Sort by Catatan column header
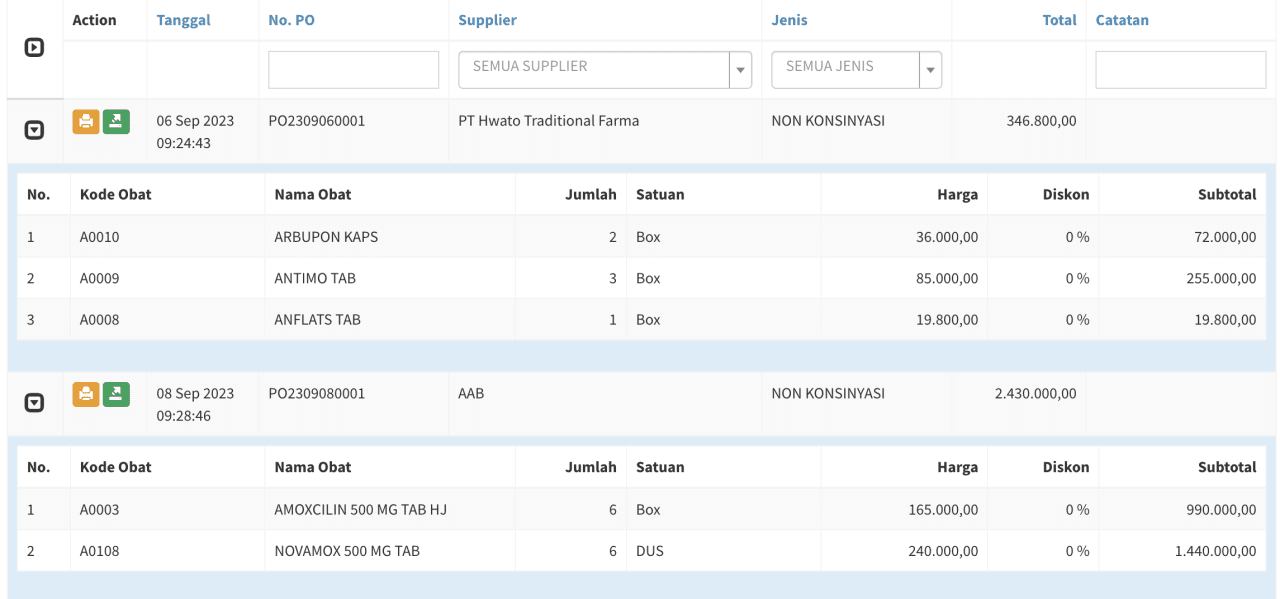 pos(1122,20)
